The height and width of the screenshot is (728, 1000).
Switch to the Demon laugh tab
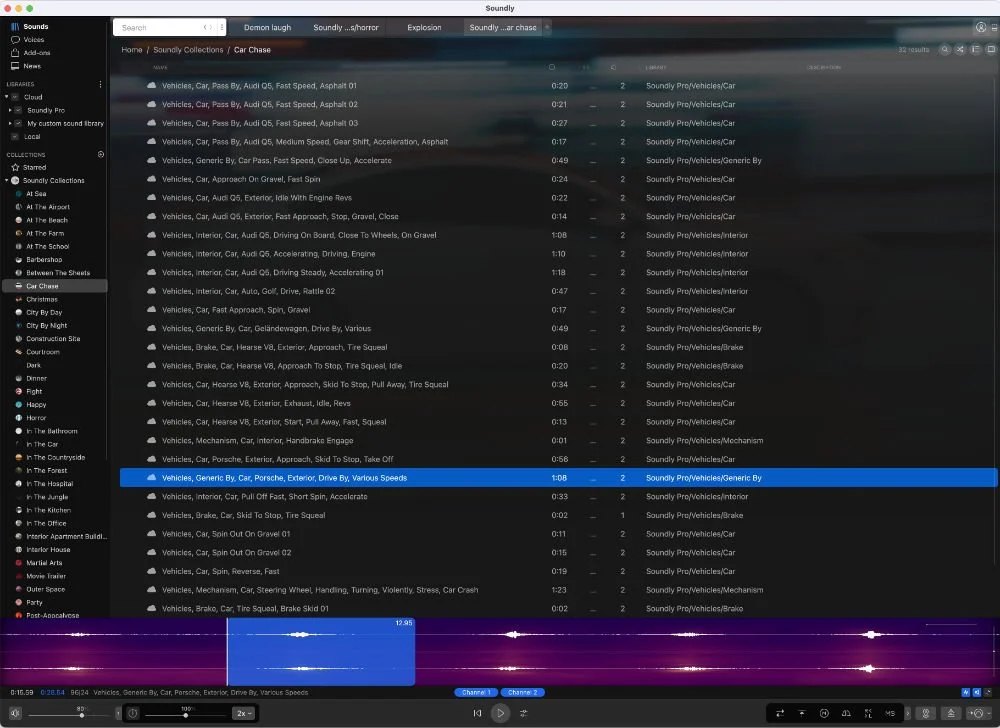[267, 27]
